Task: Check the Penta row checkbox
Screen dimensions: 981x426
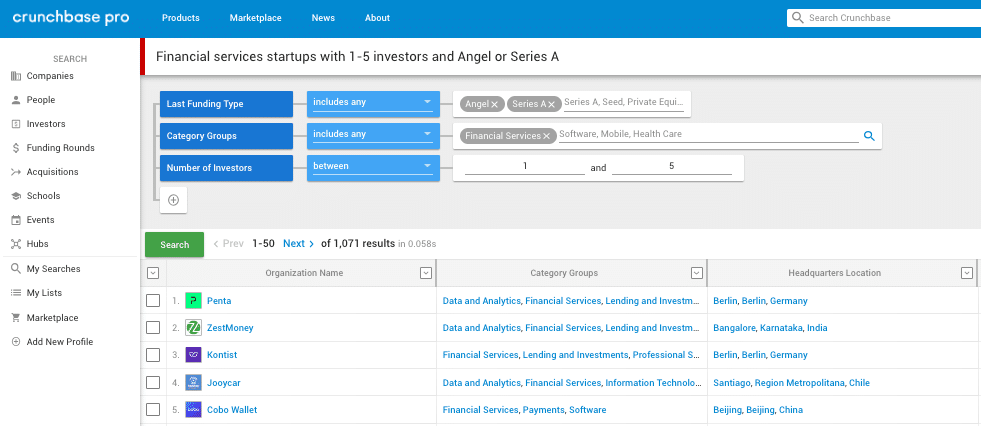Action: tap(153, 301)
